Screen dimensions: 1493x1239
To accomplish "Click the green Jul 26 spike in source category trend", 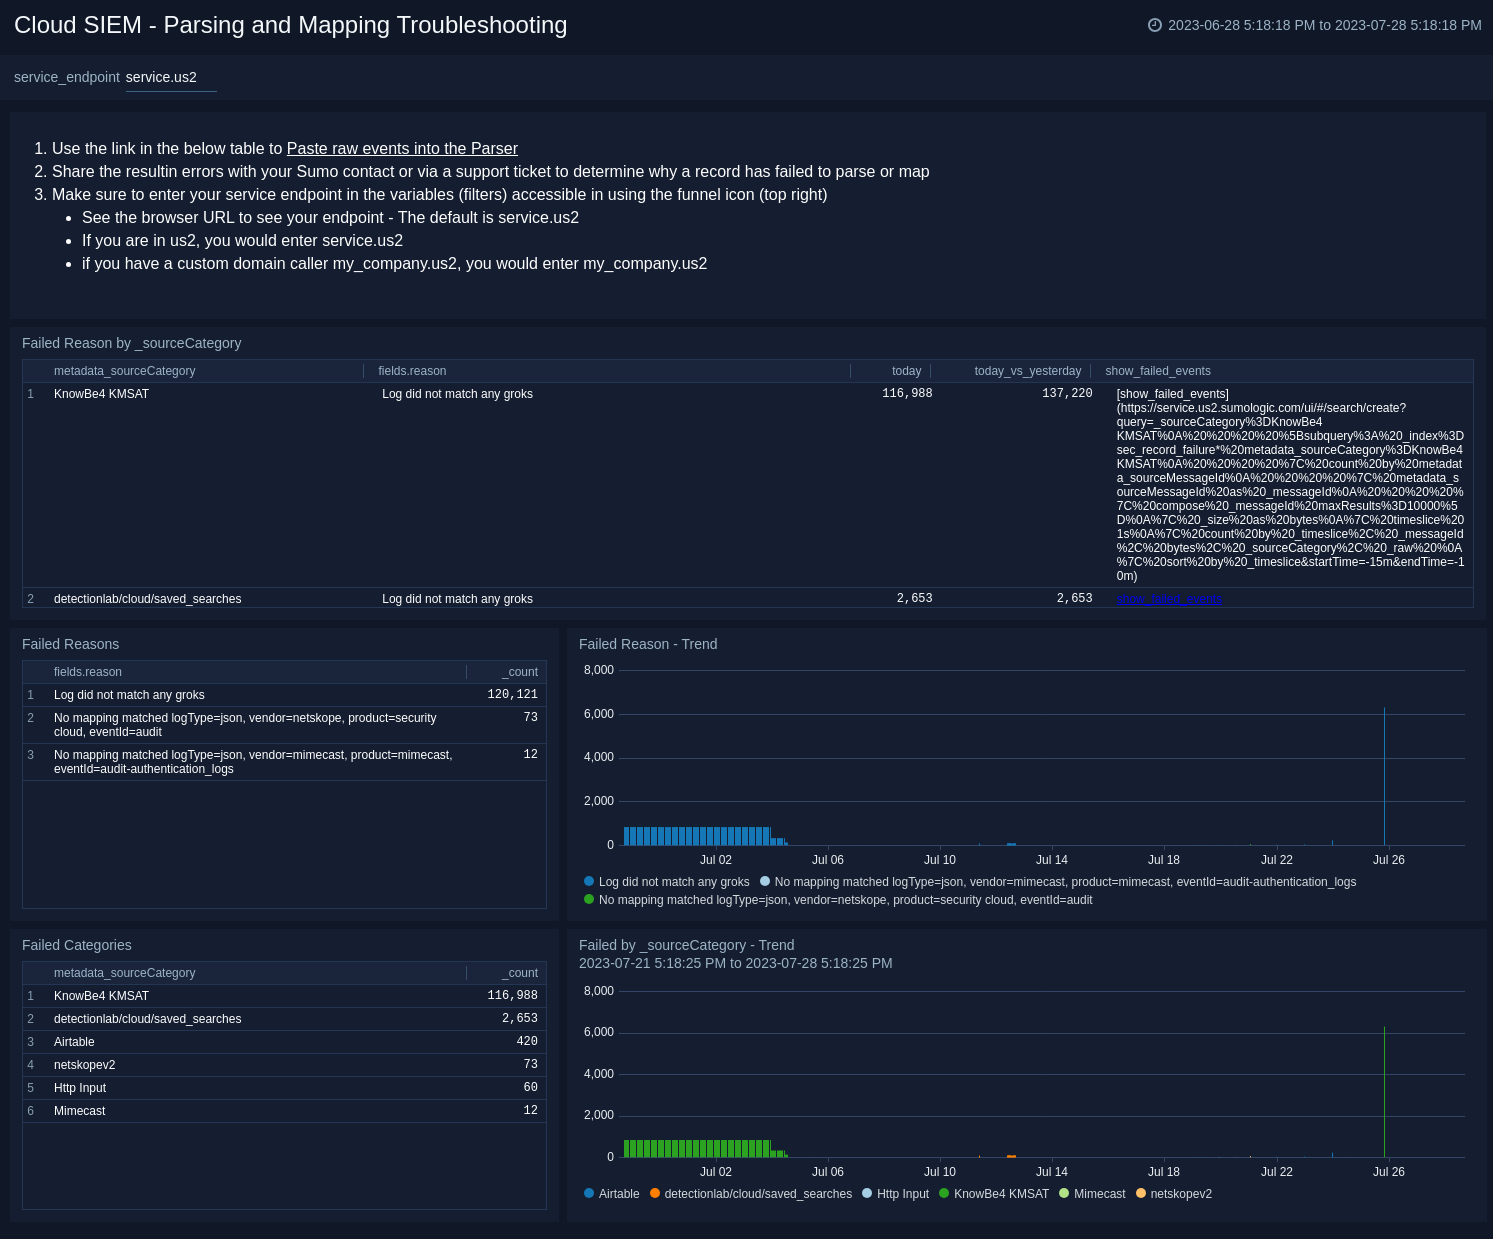I will pyautogui.click(x=1385, y=1090).
